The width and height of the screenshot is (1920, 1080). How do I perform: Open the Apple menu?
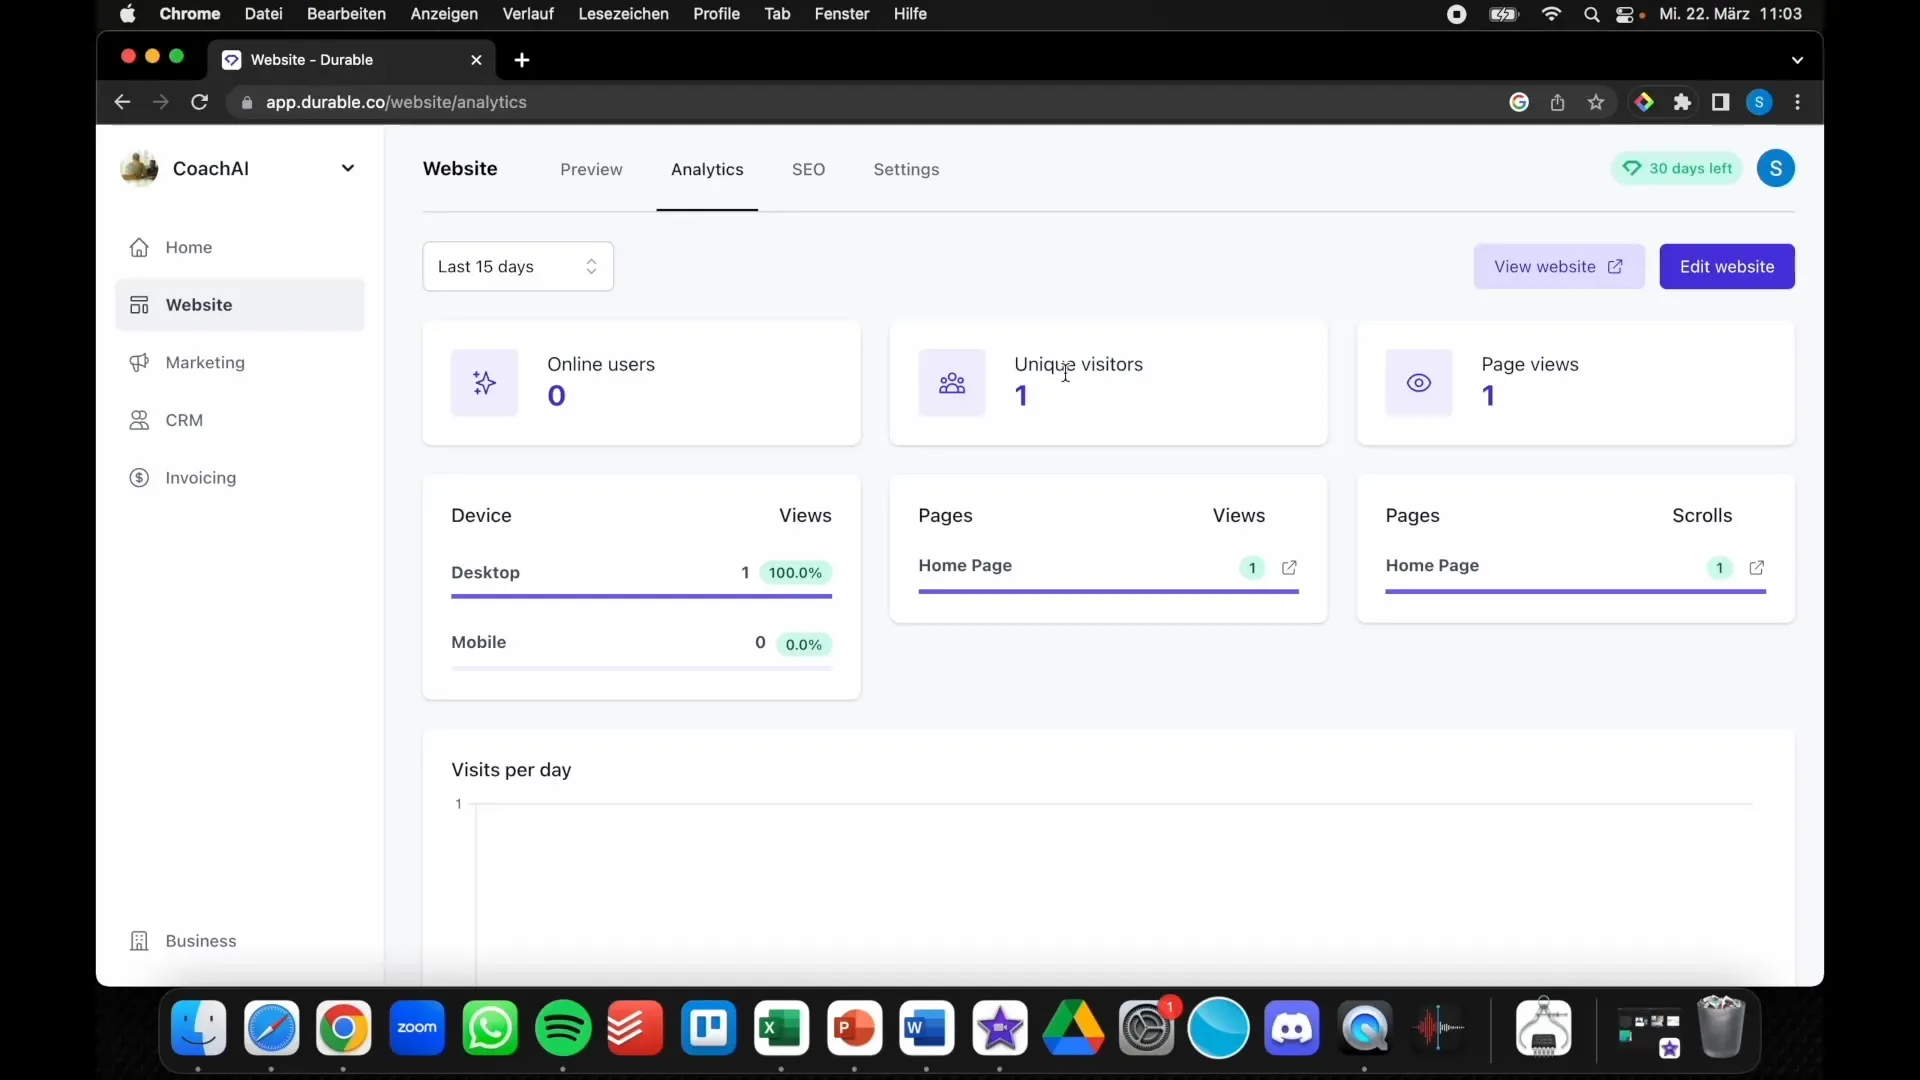pos(128,14)
